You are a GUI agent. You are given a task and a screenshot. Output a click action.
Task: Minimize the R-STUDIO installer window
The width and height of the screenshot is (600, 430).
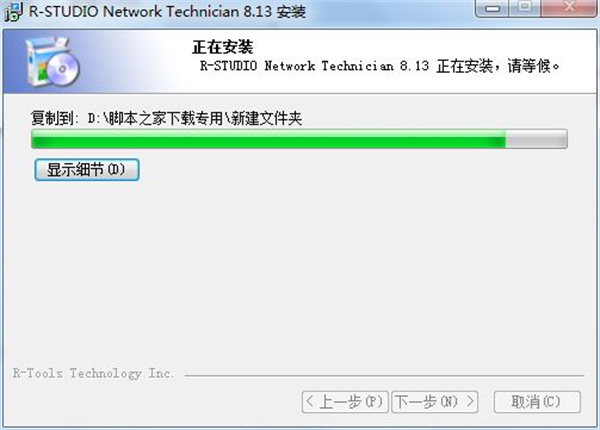(x=492, y=8)
